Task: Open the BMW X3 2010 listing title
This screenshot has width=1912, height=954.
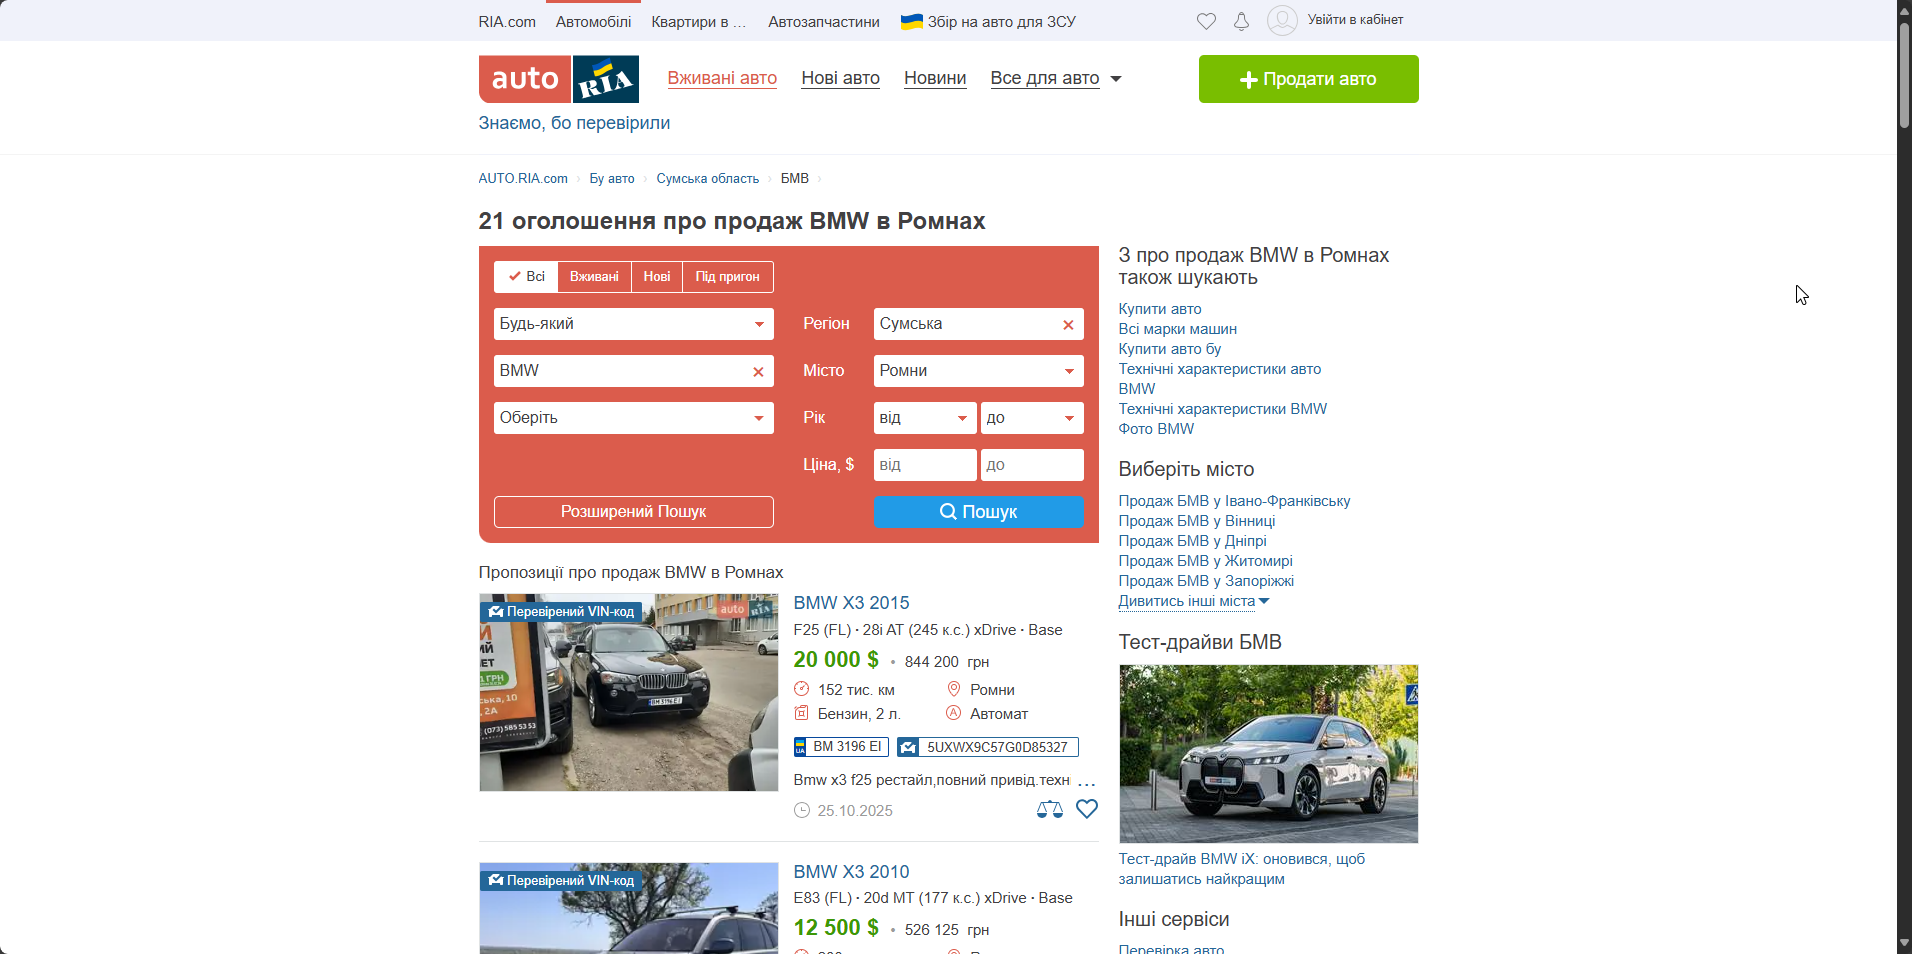Action: pos(851,872)
